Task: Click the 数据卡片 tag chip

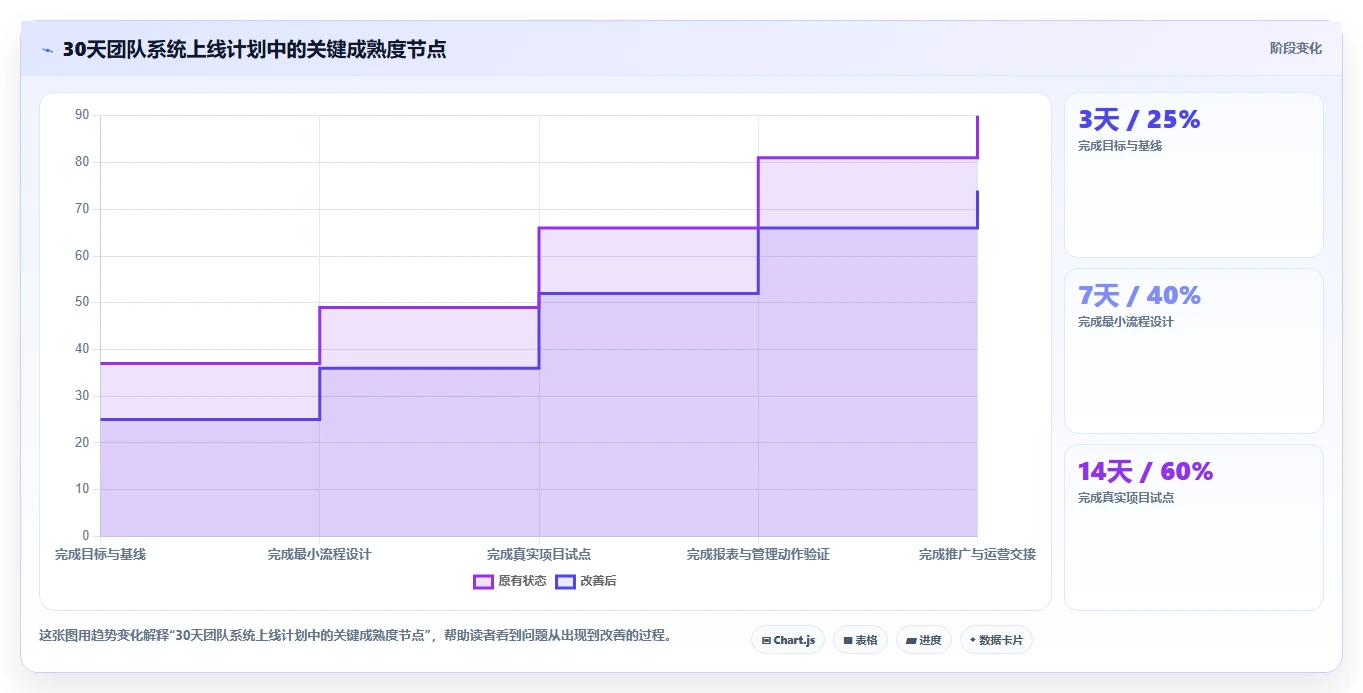Action: click(x=996, y=640)
